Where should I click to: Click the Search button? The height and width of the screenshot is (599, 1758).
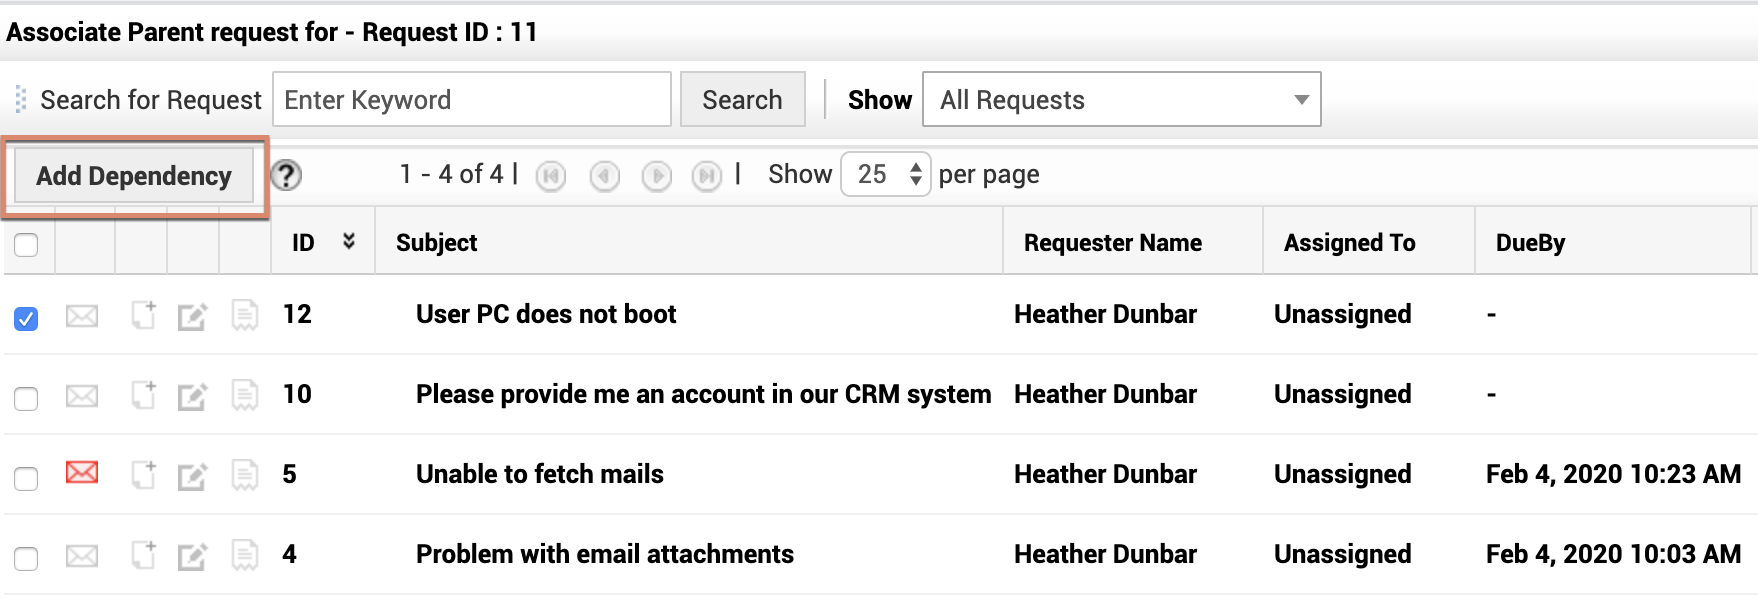coord(742,99)
